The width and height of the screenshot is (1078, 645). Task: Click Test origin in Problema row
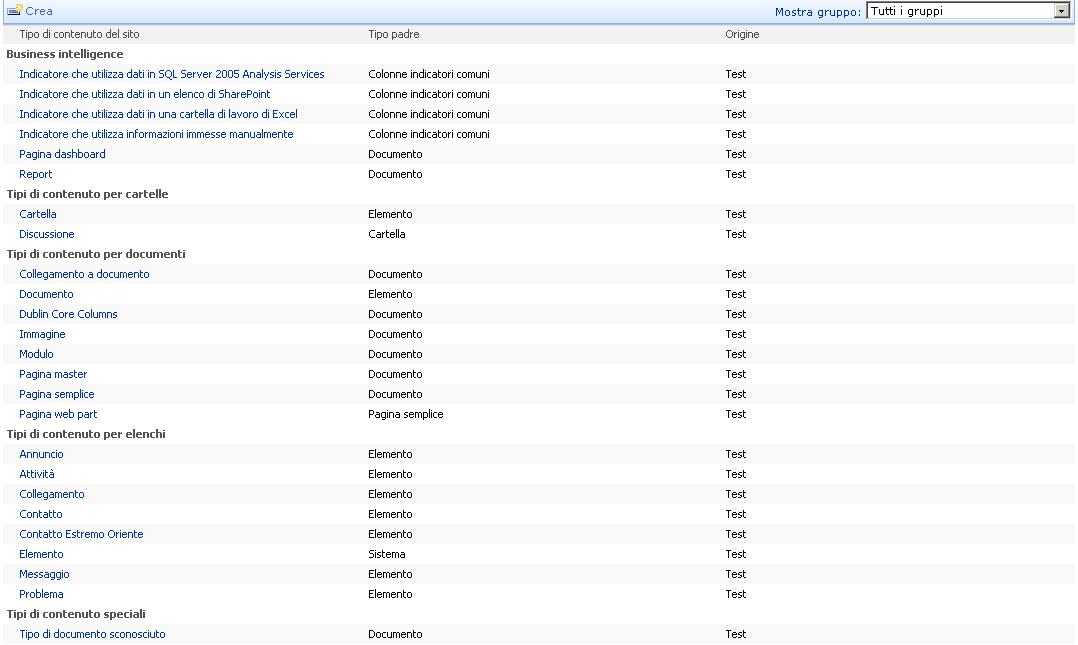pyautogui.click(x=736, y=594)
